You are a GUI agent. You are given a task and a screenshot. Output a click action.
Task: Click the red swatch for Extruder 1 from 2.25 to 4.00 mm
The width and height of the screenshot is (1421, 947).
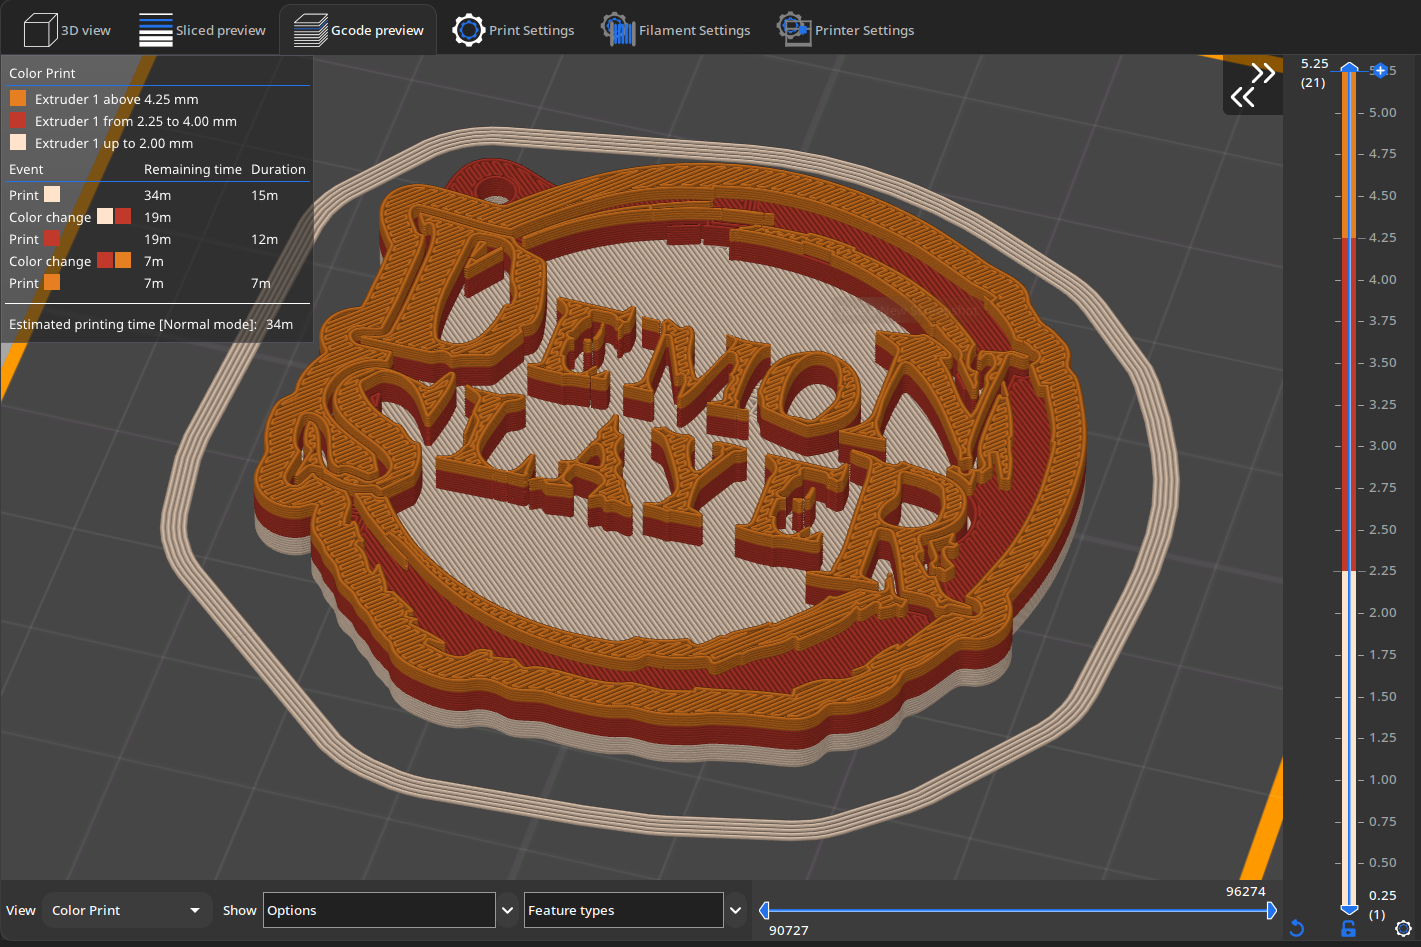pyautogui.click(x=18, y=120)
